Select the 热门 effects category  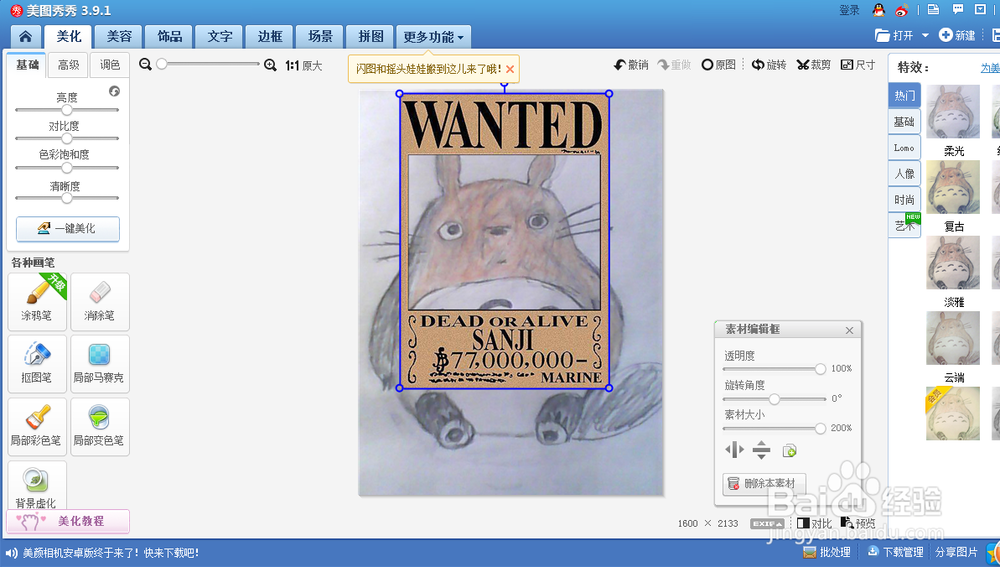pyautogui.click(x=904, y=95)
